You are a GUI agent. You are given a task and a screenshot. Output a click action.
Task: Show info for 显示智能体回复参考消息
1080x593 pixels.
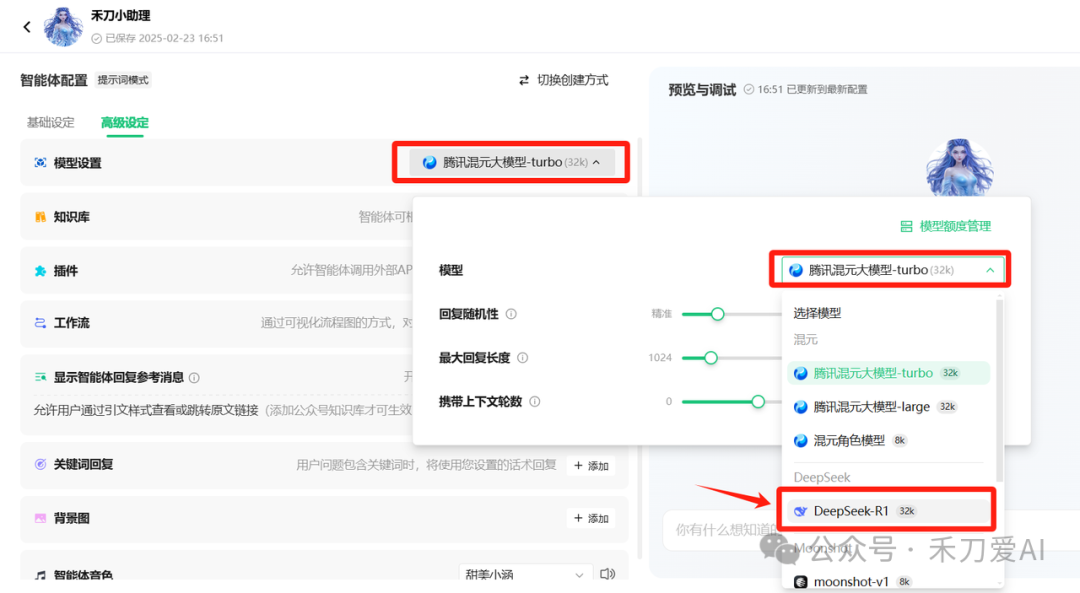click(194, 377)
